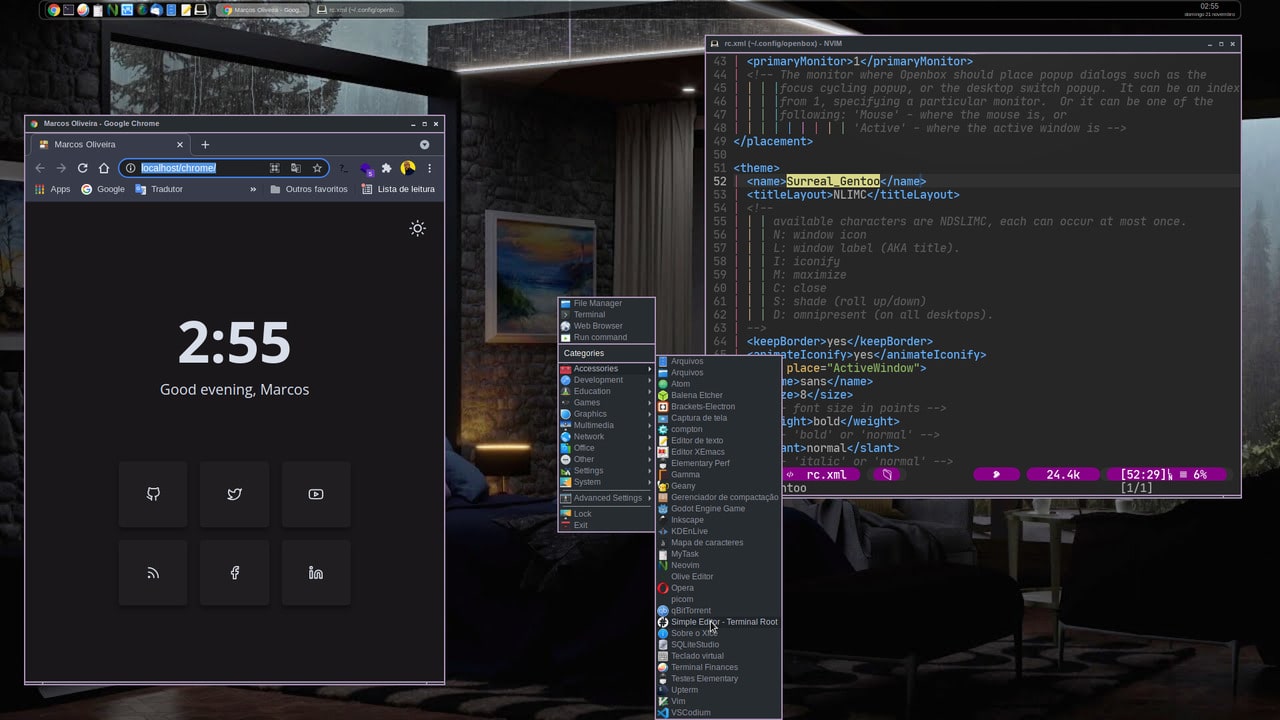Launch SQLiteStudio from submenu
Image resolution: width=1280 pixels, height=720 pixels.
[x=718, y=645]
